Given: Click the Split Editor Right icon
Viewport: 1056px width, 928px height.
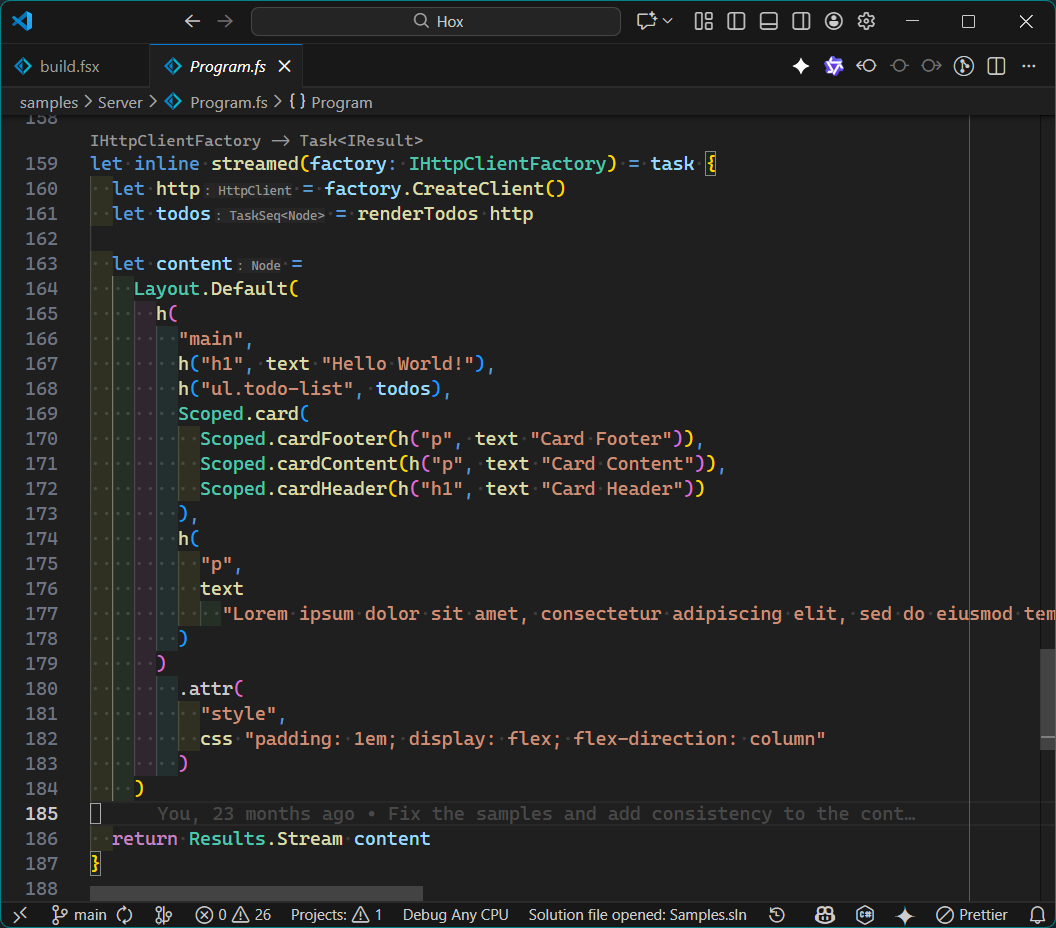Looking at the screenshot, I should tap(996, 66).
